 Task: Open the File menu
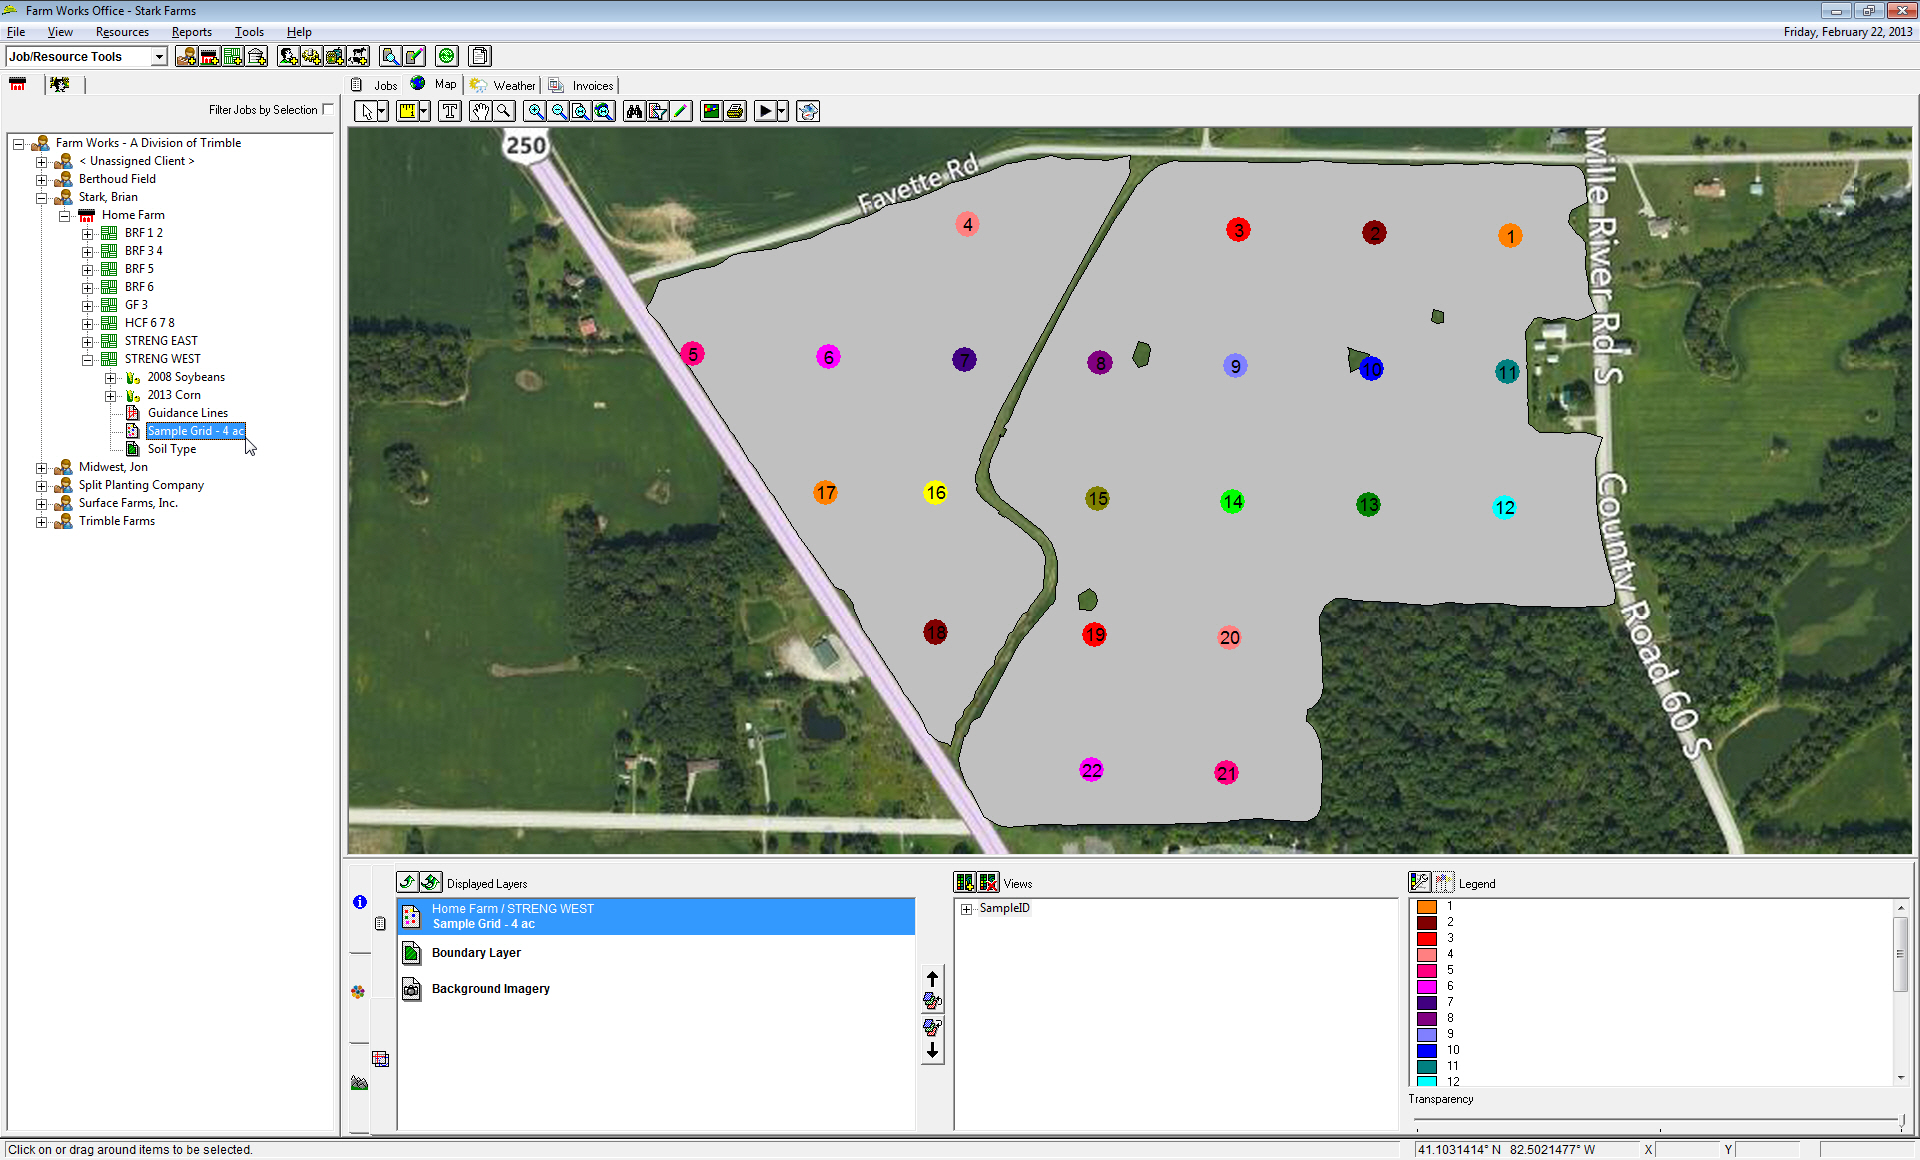coord(16,32)
